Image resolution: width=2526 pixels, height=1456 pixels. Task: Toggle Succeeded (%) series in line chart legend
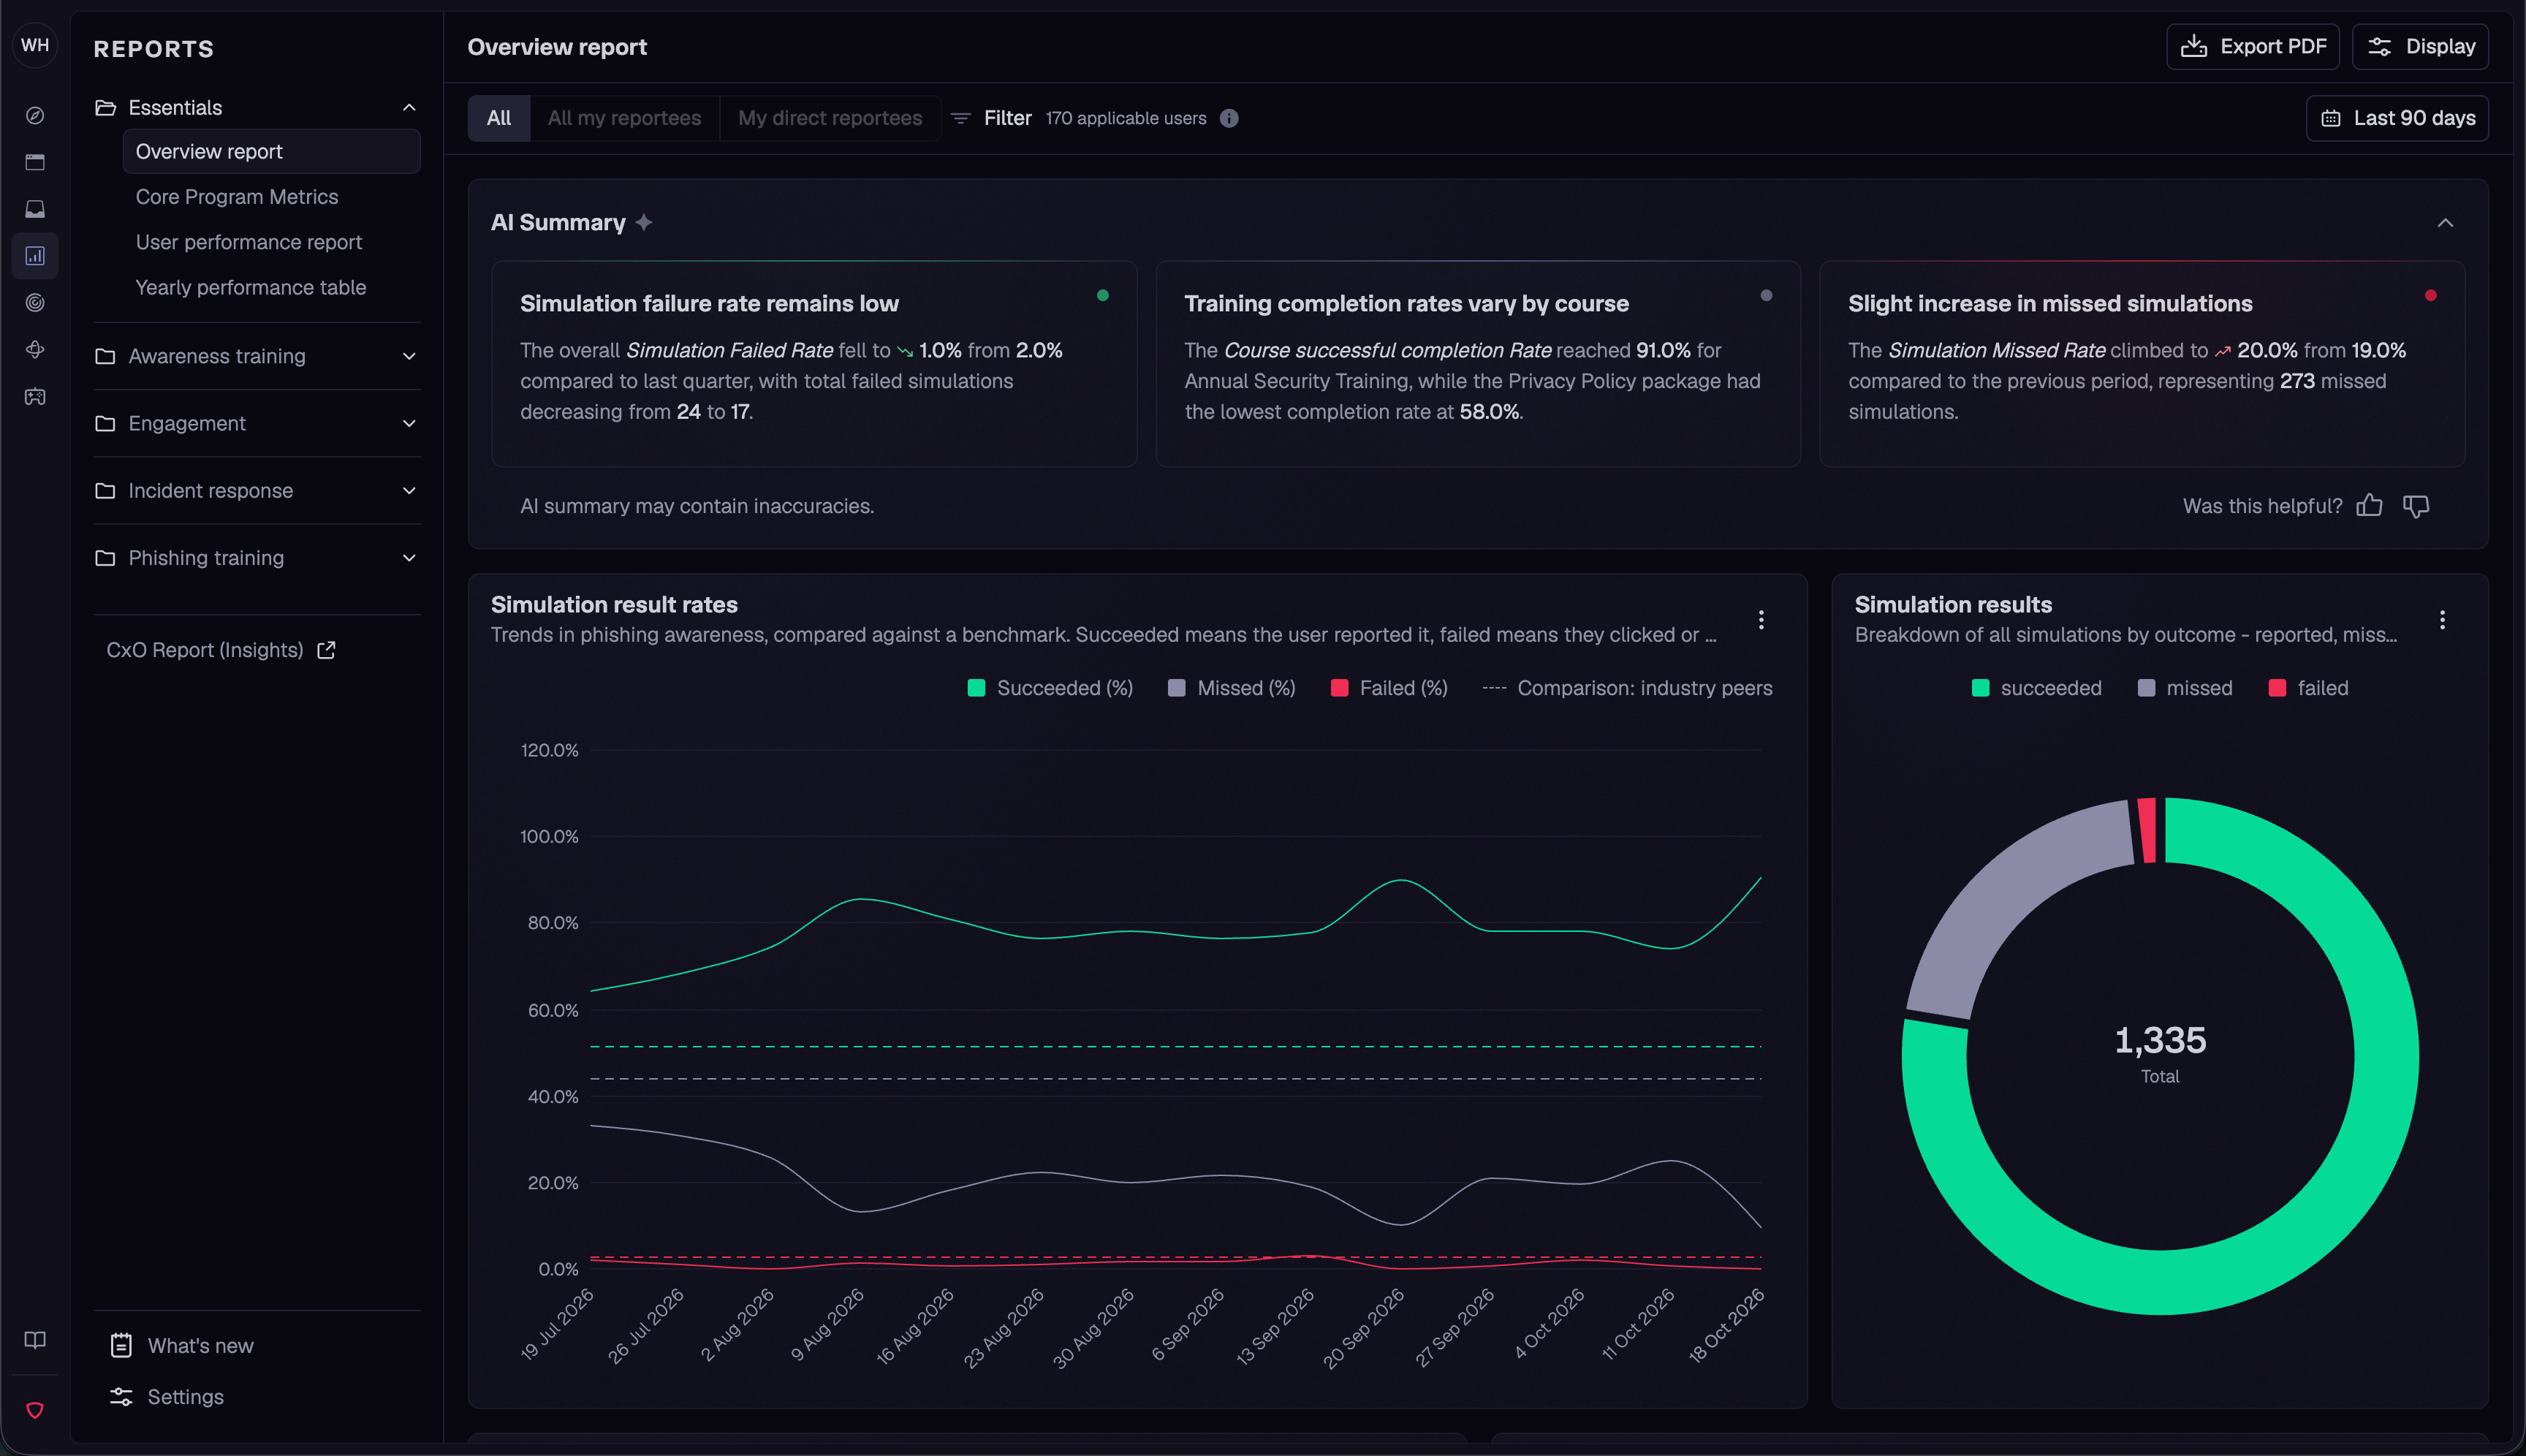coord(1050,688)
